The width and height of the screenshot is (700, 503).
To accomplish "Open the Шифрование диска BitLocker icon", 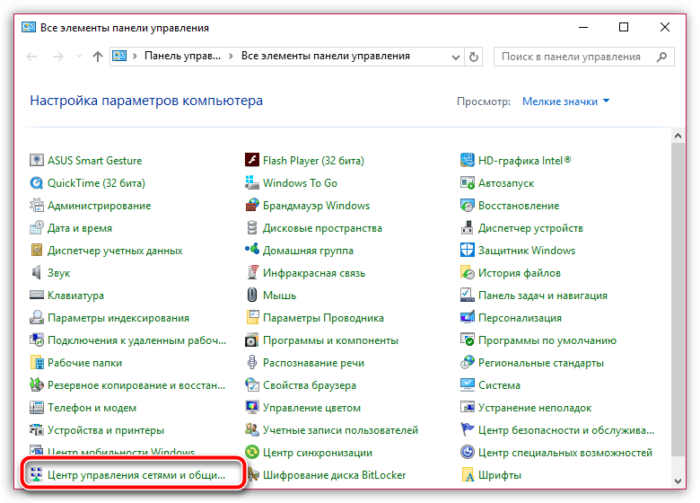I will 252,475.
